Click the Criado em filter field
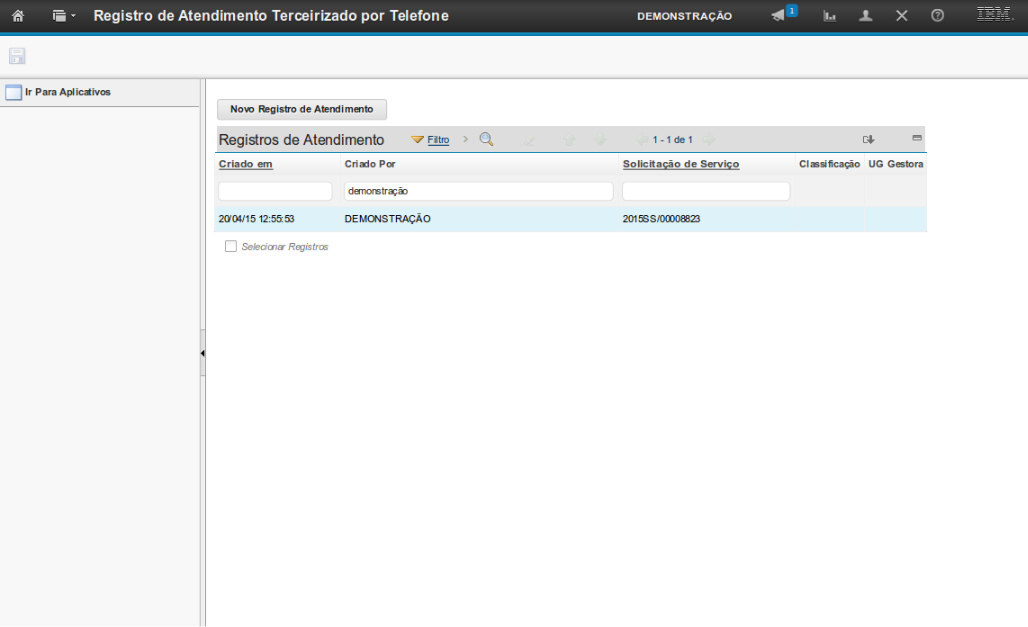 coord(275,191)
